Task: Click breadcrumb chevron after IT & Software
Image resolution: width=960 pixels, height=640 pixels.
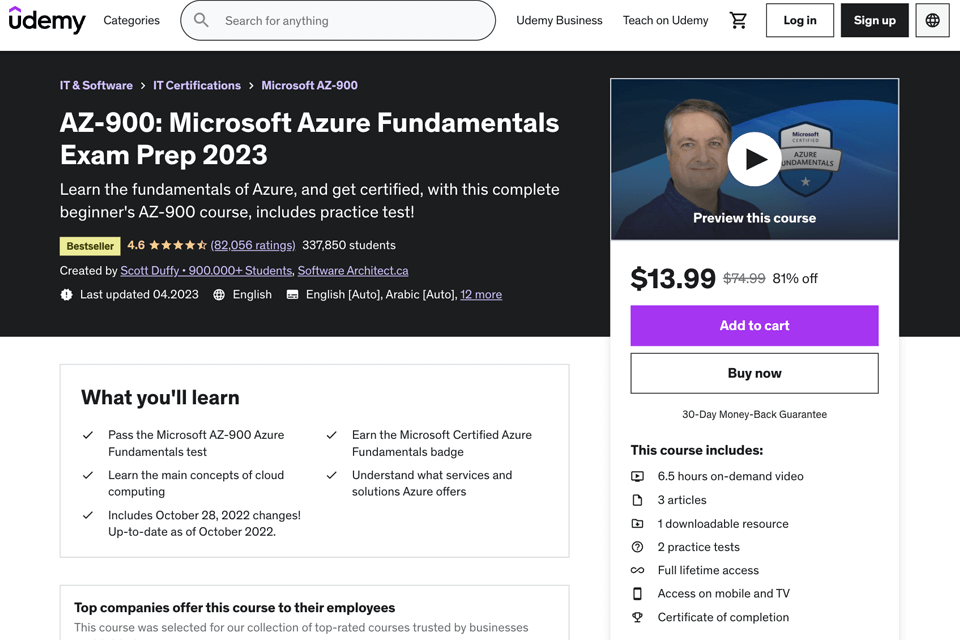Action: pos(143,86)
